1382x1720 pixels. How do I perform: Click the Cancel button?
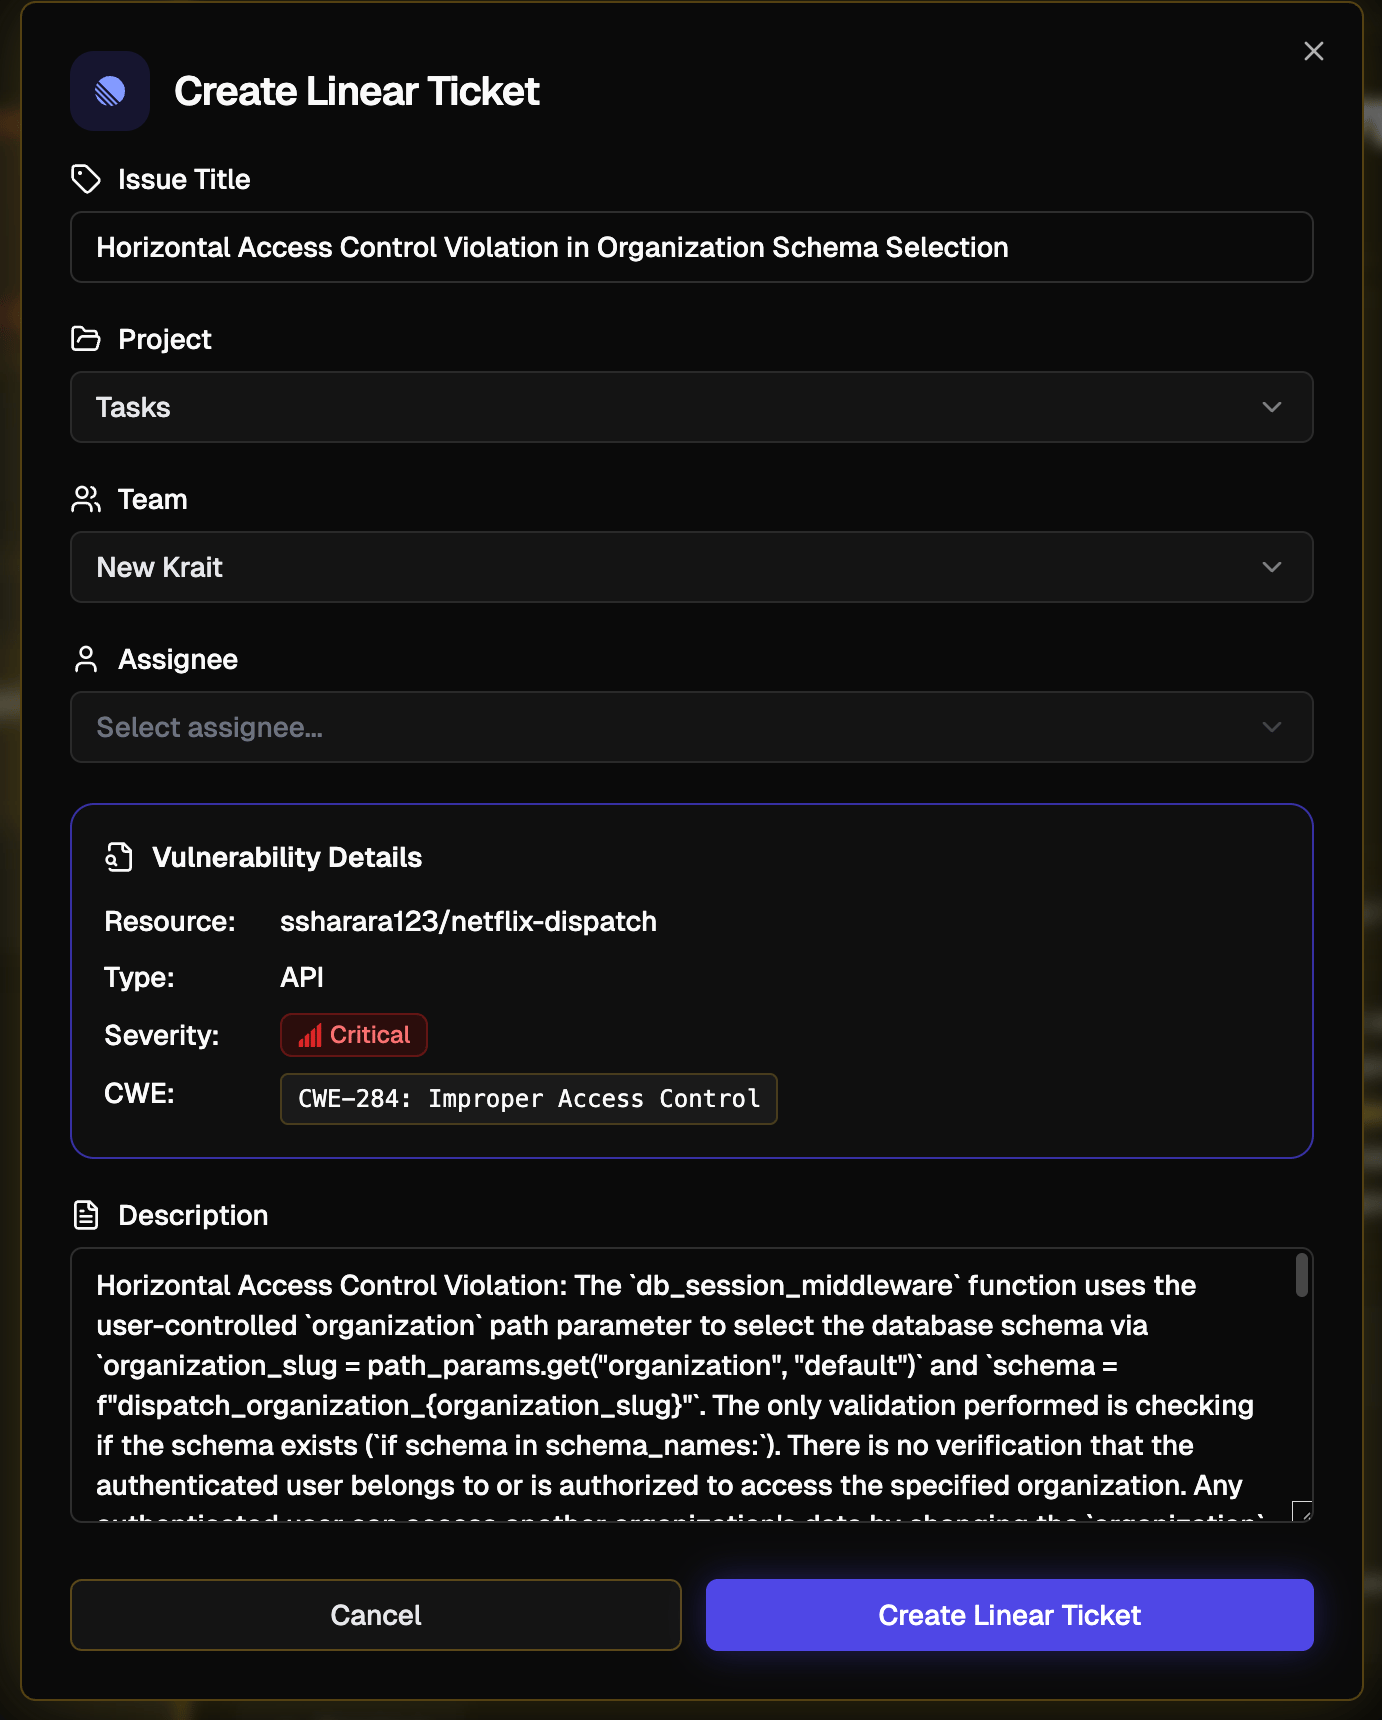[376, 1615]
